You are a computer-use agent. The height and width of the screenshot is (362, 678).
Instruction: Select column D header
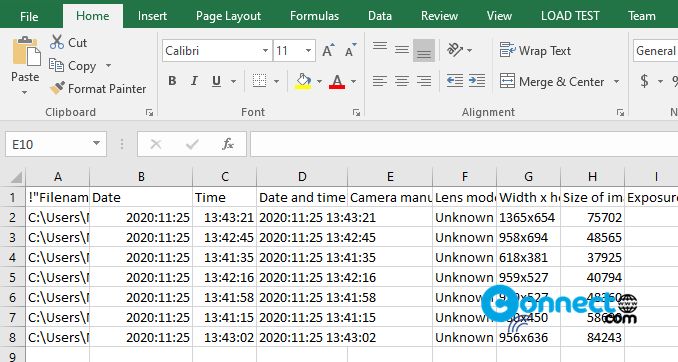tap(302, 176)
